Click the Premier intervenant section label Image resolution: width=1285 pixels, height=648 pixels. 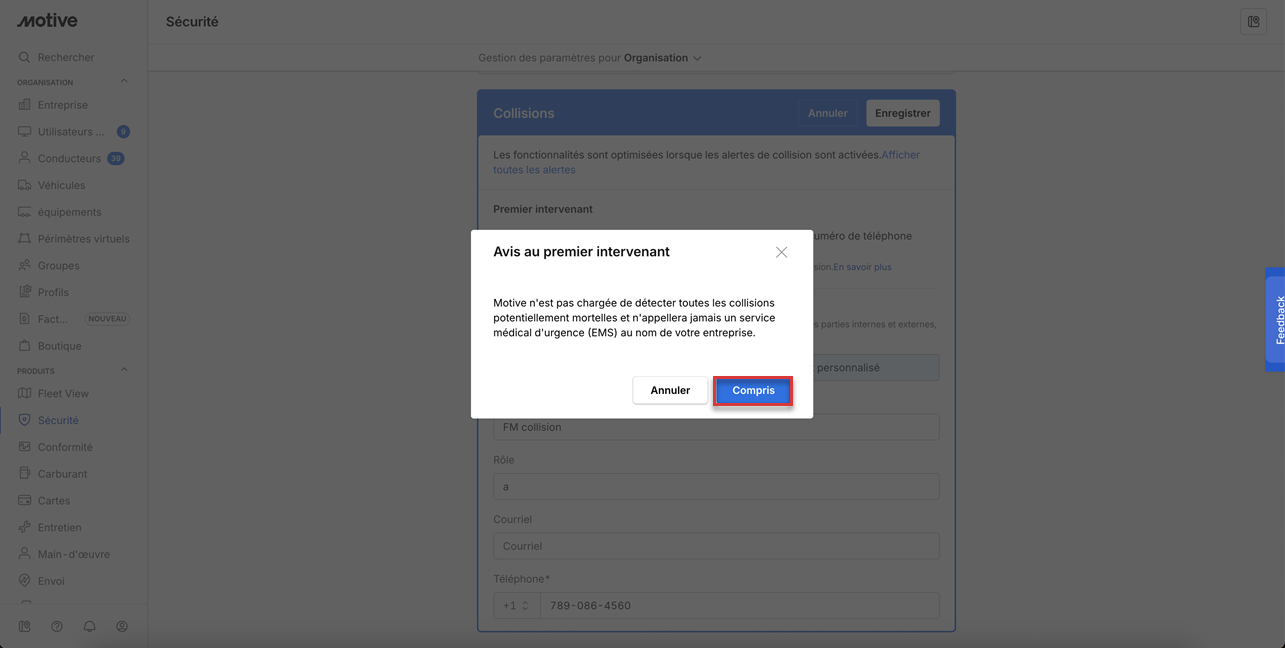tap(543, 209)
